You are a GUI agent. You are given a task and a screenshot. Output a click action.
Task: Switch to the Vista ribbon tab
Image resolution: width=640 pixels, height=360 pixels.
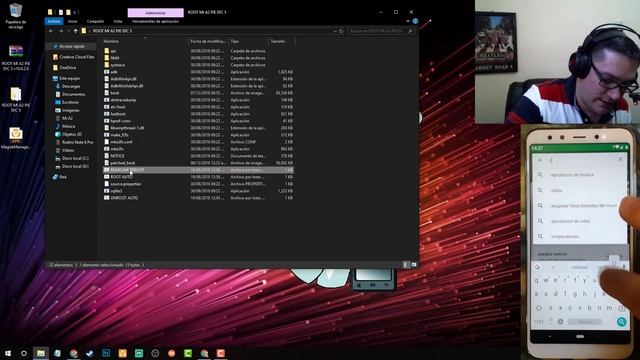point(118,21)
